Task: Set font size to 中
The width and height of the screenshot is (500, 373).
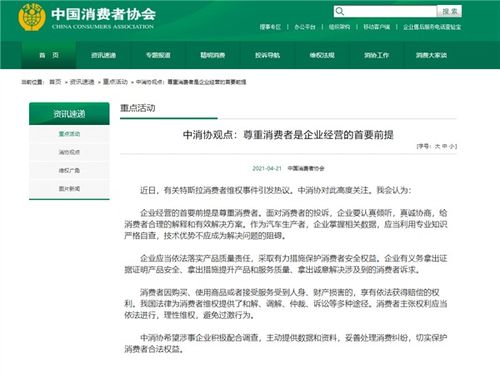Action: (x=445, y=146)
